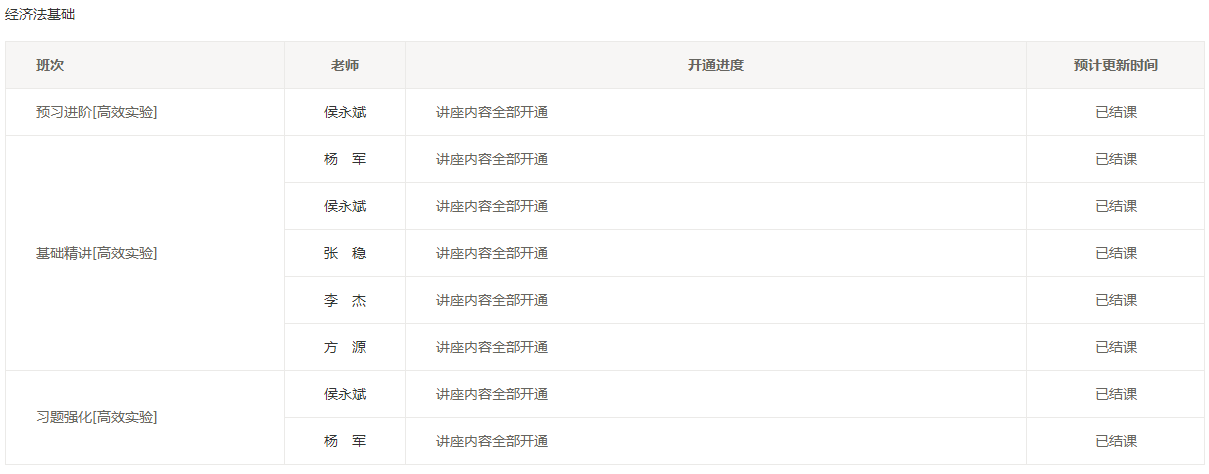
Task: Click 讲座内容全部开通 in the 预习进阶 row
Action: coord(492,112)
